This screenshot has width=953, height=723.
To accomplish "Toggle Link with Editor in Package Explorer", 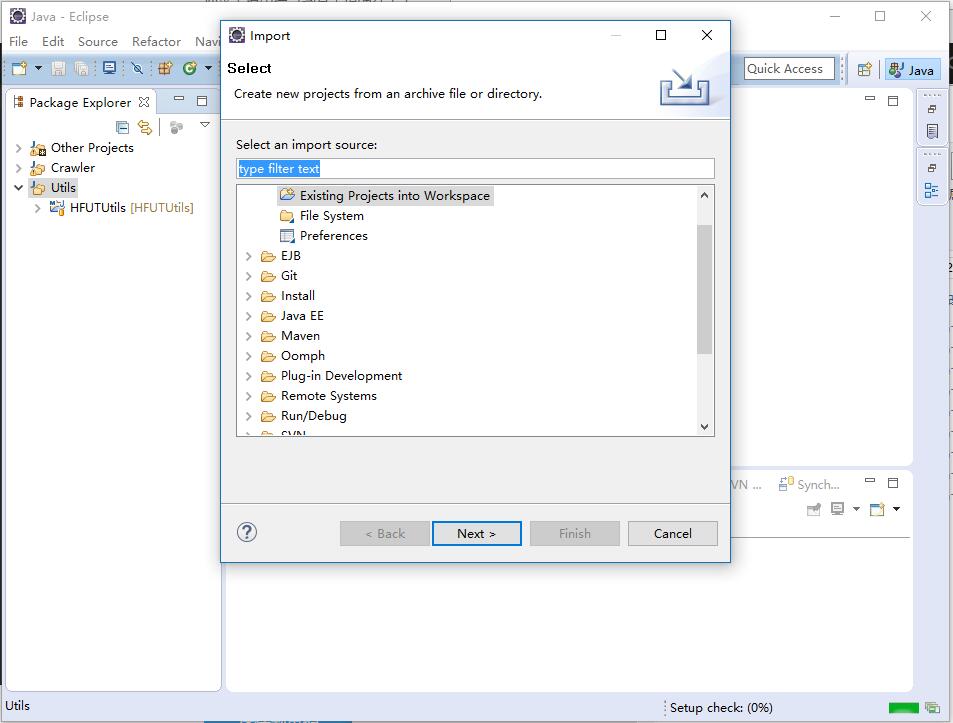I will (145, 127).
